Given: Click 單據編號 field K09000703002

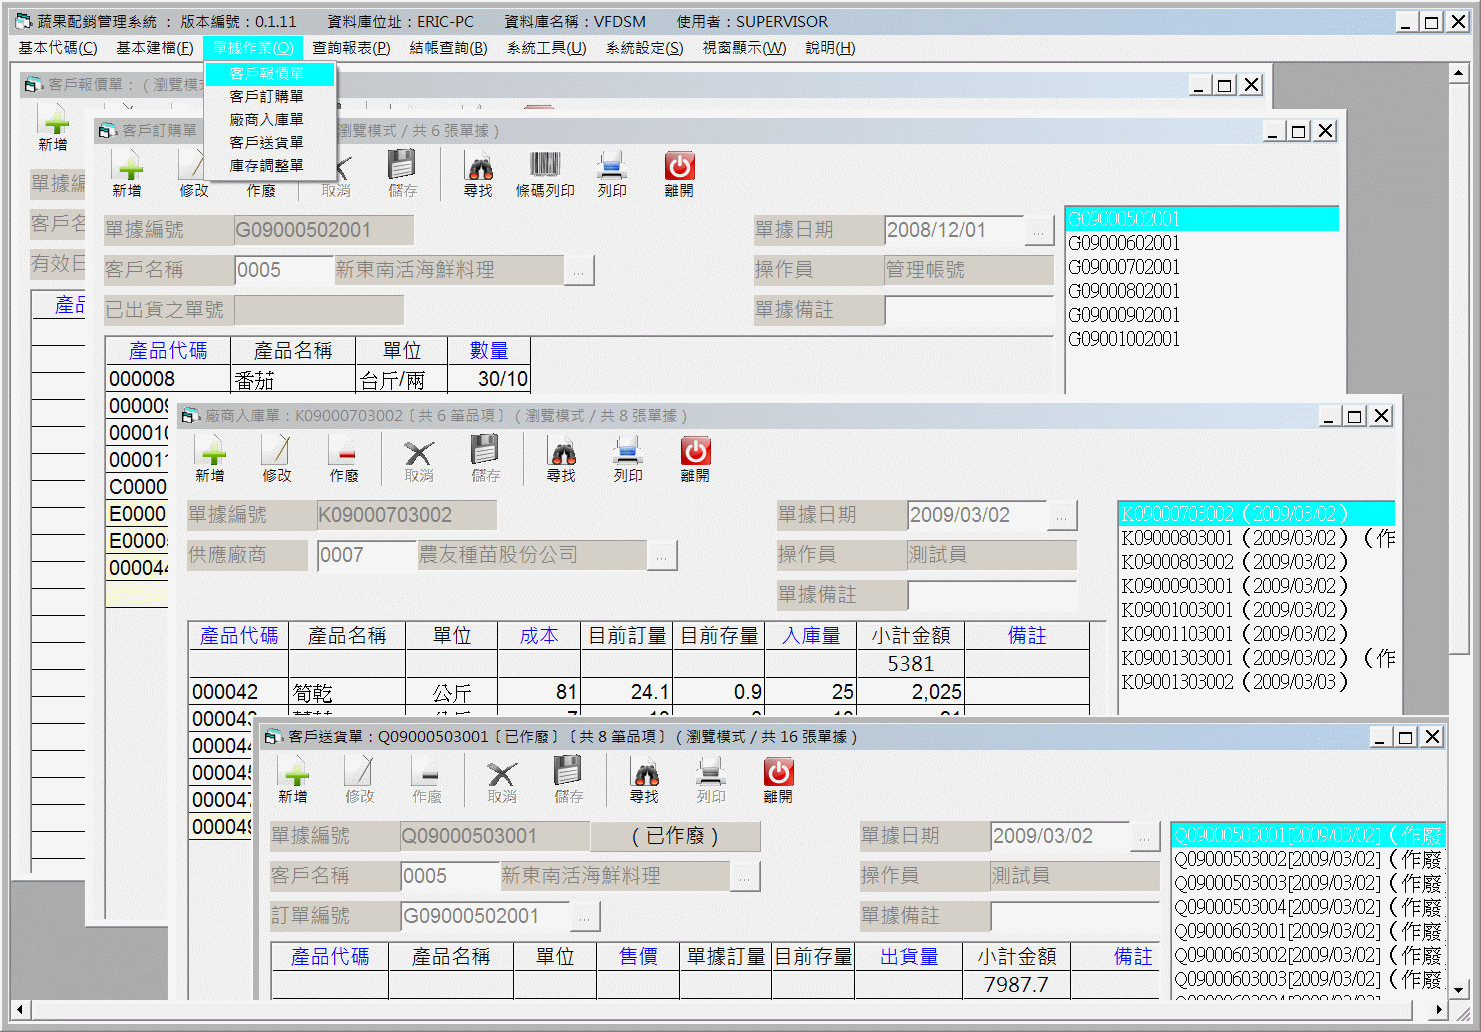Looking at the screenshot, I should 406,516.
